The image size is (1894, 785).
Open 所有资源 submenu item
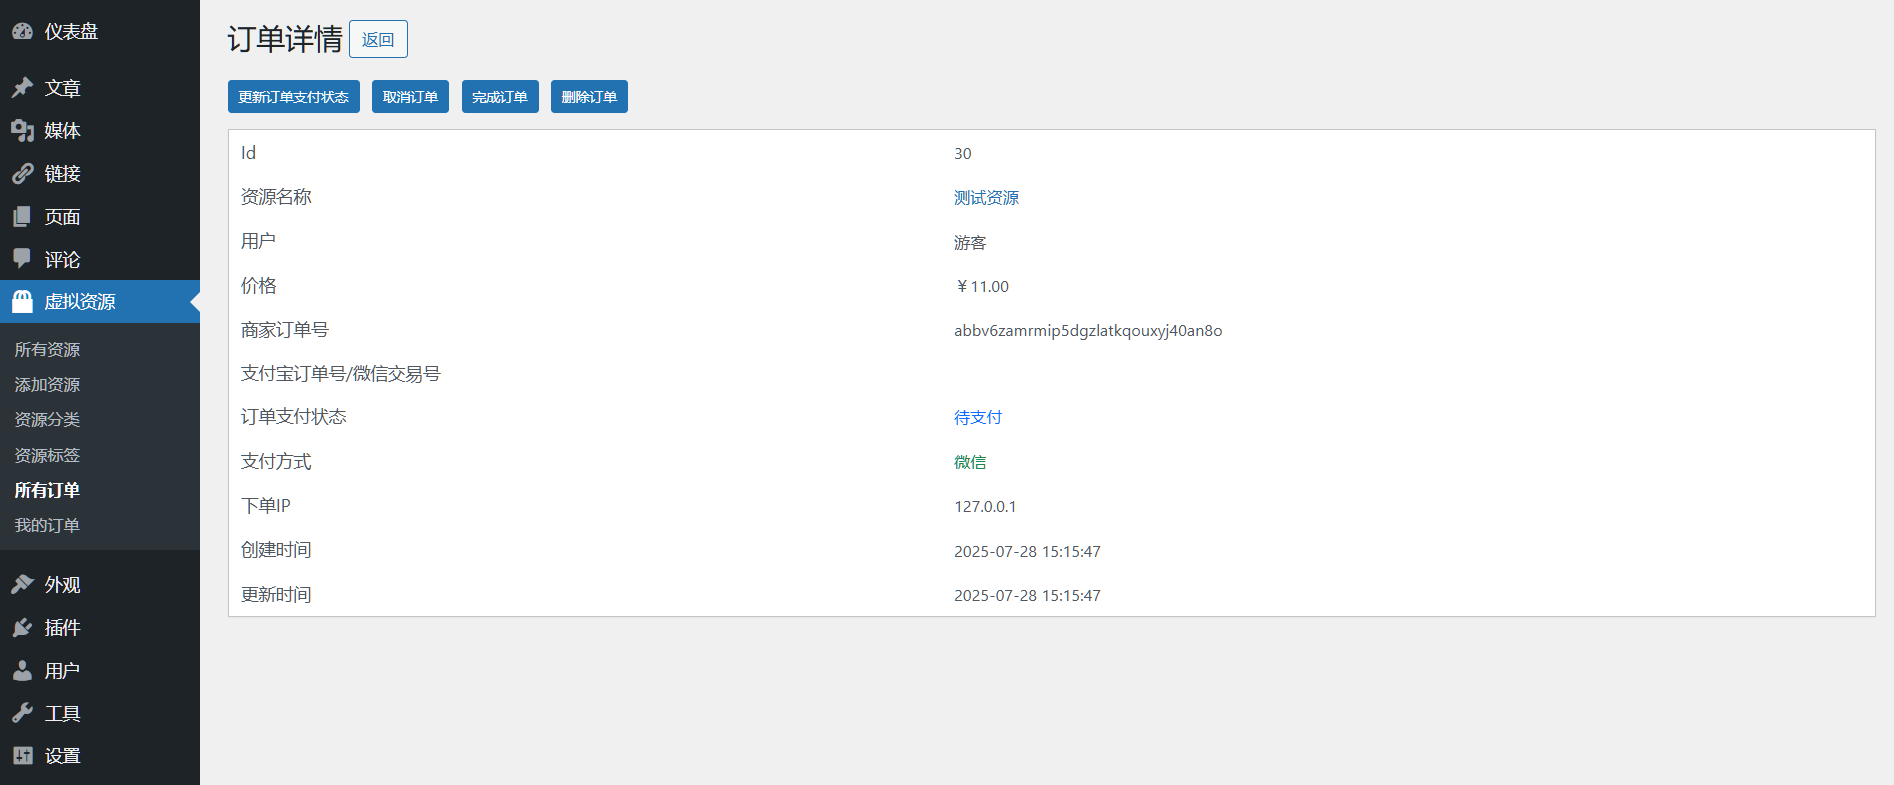coord(47,350)
